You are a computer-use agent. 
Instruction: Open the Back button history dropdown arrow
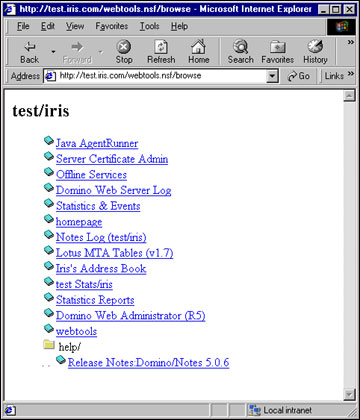tap(53, 52)
